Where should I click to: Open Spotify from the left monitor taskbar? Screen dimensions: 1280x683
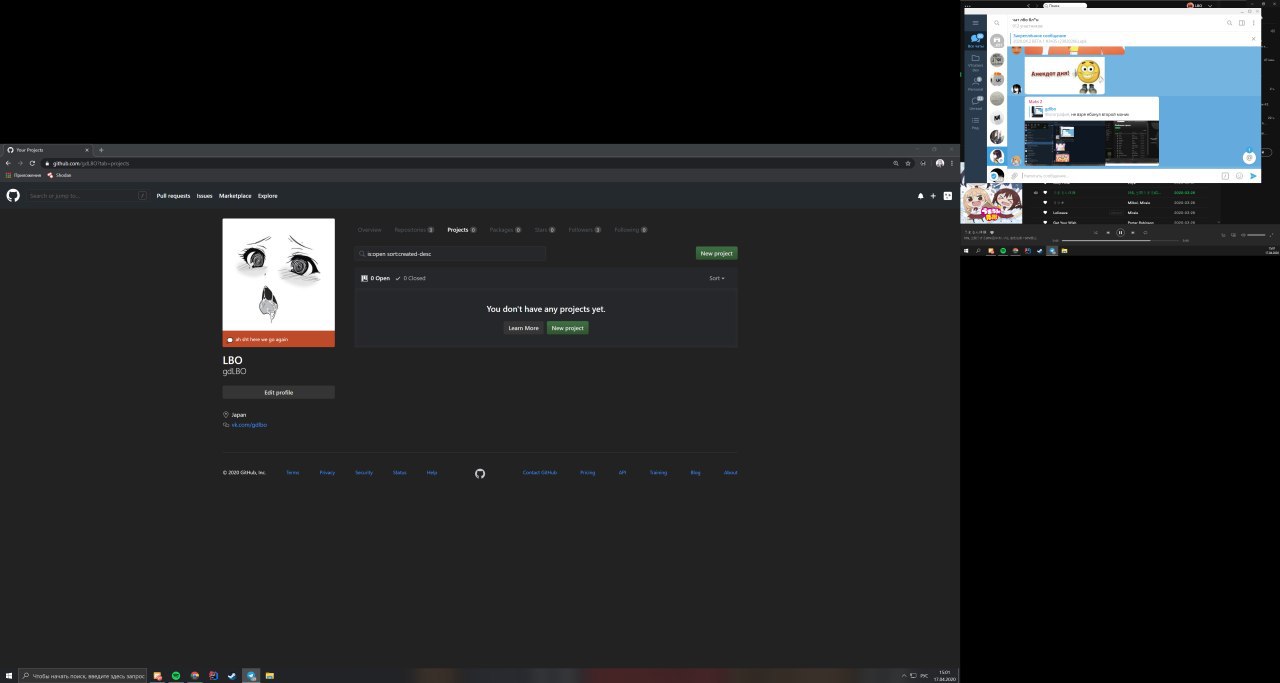pyautogui.click(x=176, y=676)
